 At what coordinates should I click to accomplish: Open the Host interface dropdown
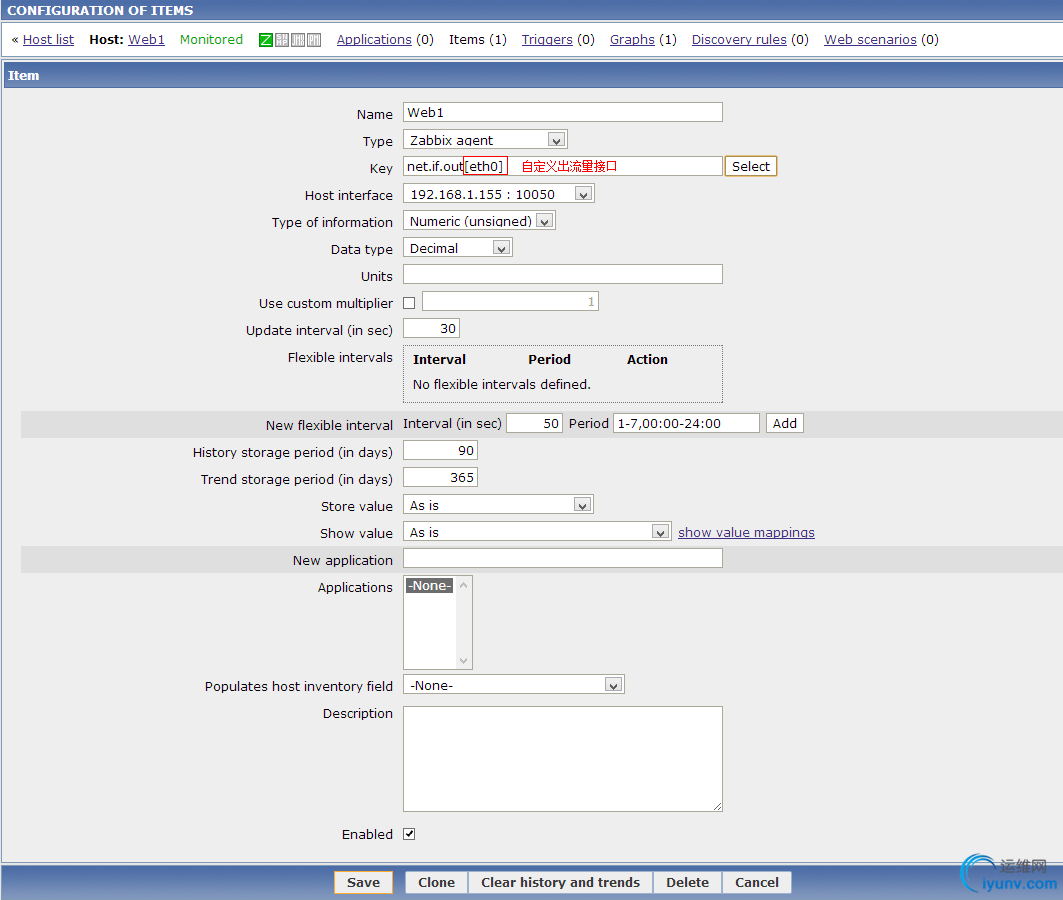tap(498, 194)
